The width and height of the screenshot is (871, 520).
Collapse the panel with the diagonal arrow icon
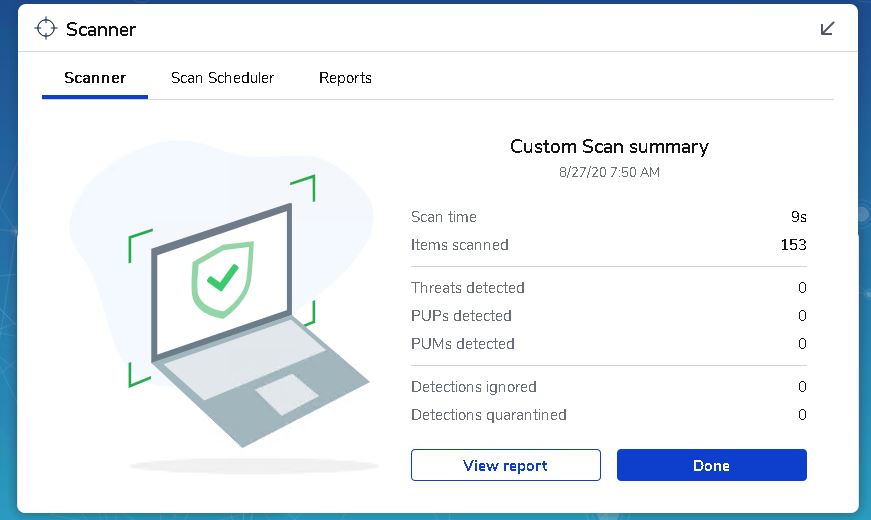coord(827,28)
